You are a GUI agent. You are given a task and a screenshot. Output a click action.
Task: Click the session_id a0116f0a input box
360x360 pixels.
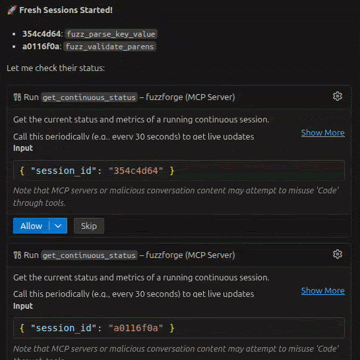[179, 328]
